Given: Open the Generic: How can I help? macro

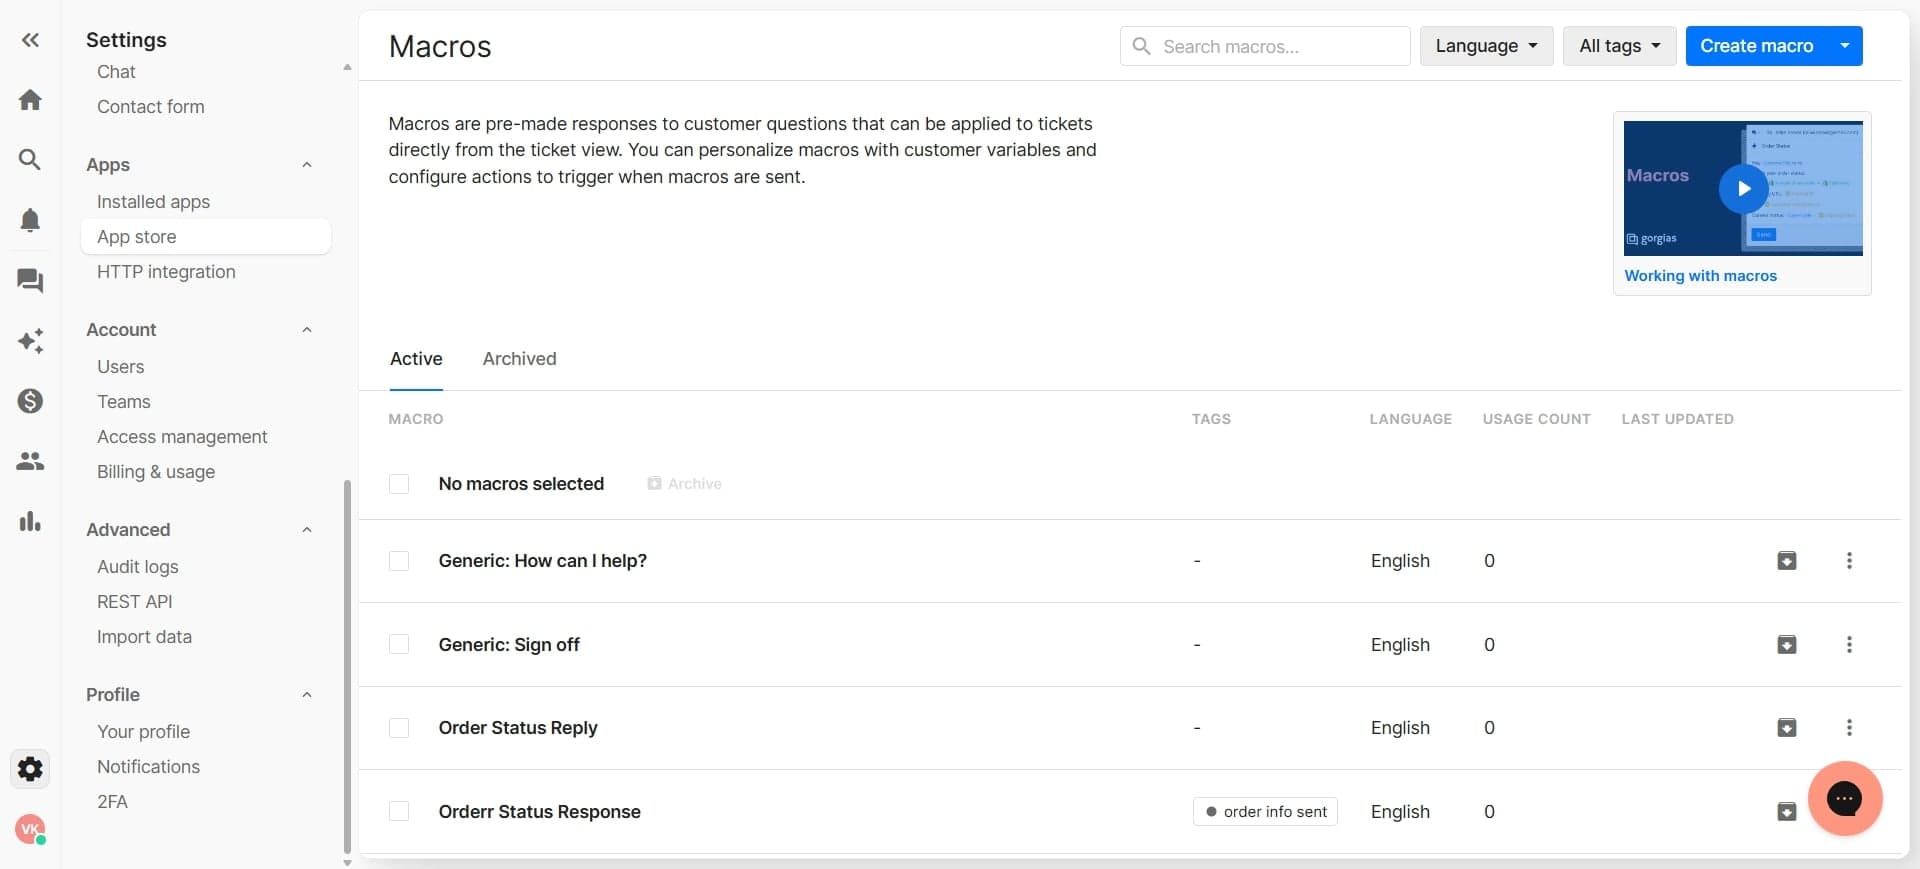Looking at the screenshot, I should pyautogui.click(x=542, y=561).
